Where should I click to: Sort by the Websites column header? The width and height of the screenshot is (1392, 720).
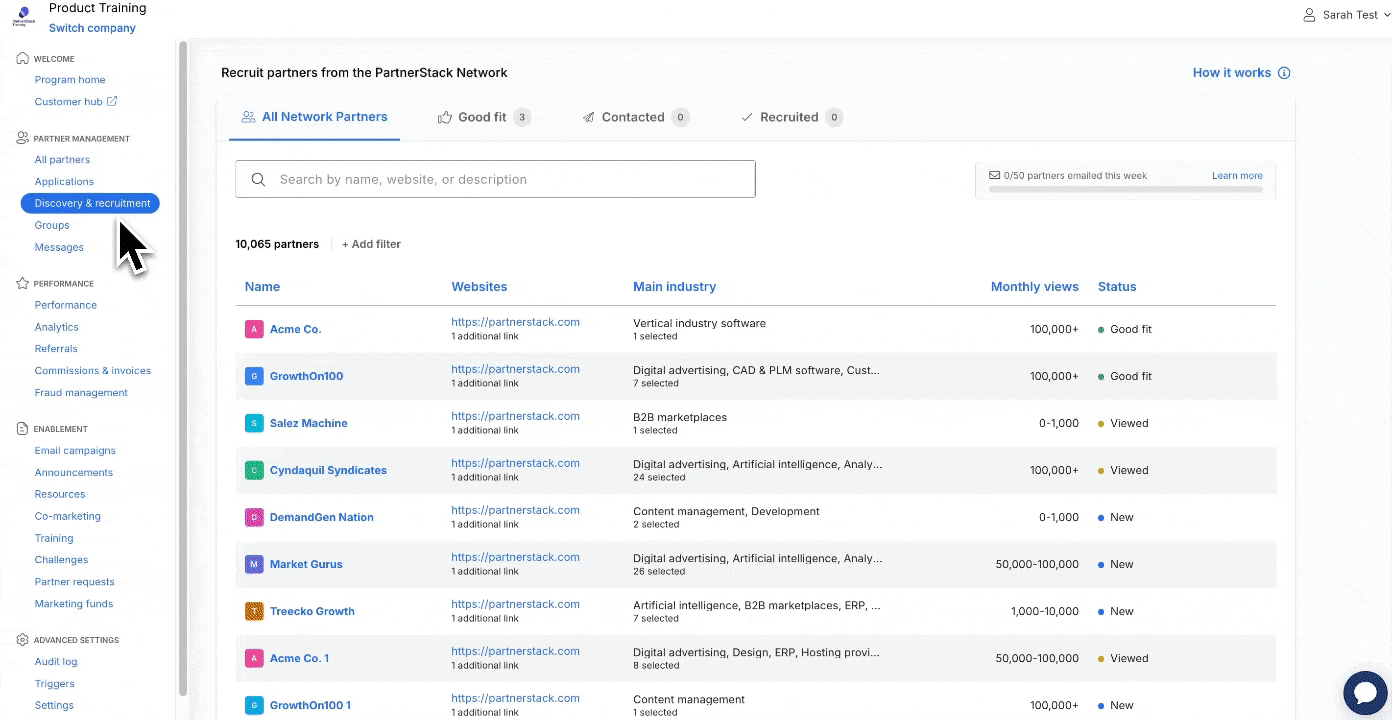[x=479, y=286]
